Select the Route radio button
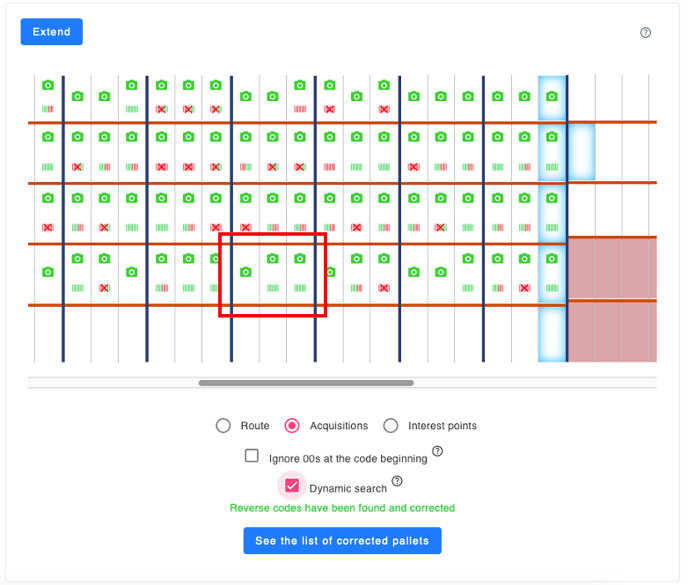Screen dimensions: 688x585 [x=223, y=426]
